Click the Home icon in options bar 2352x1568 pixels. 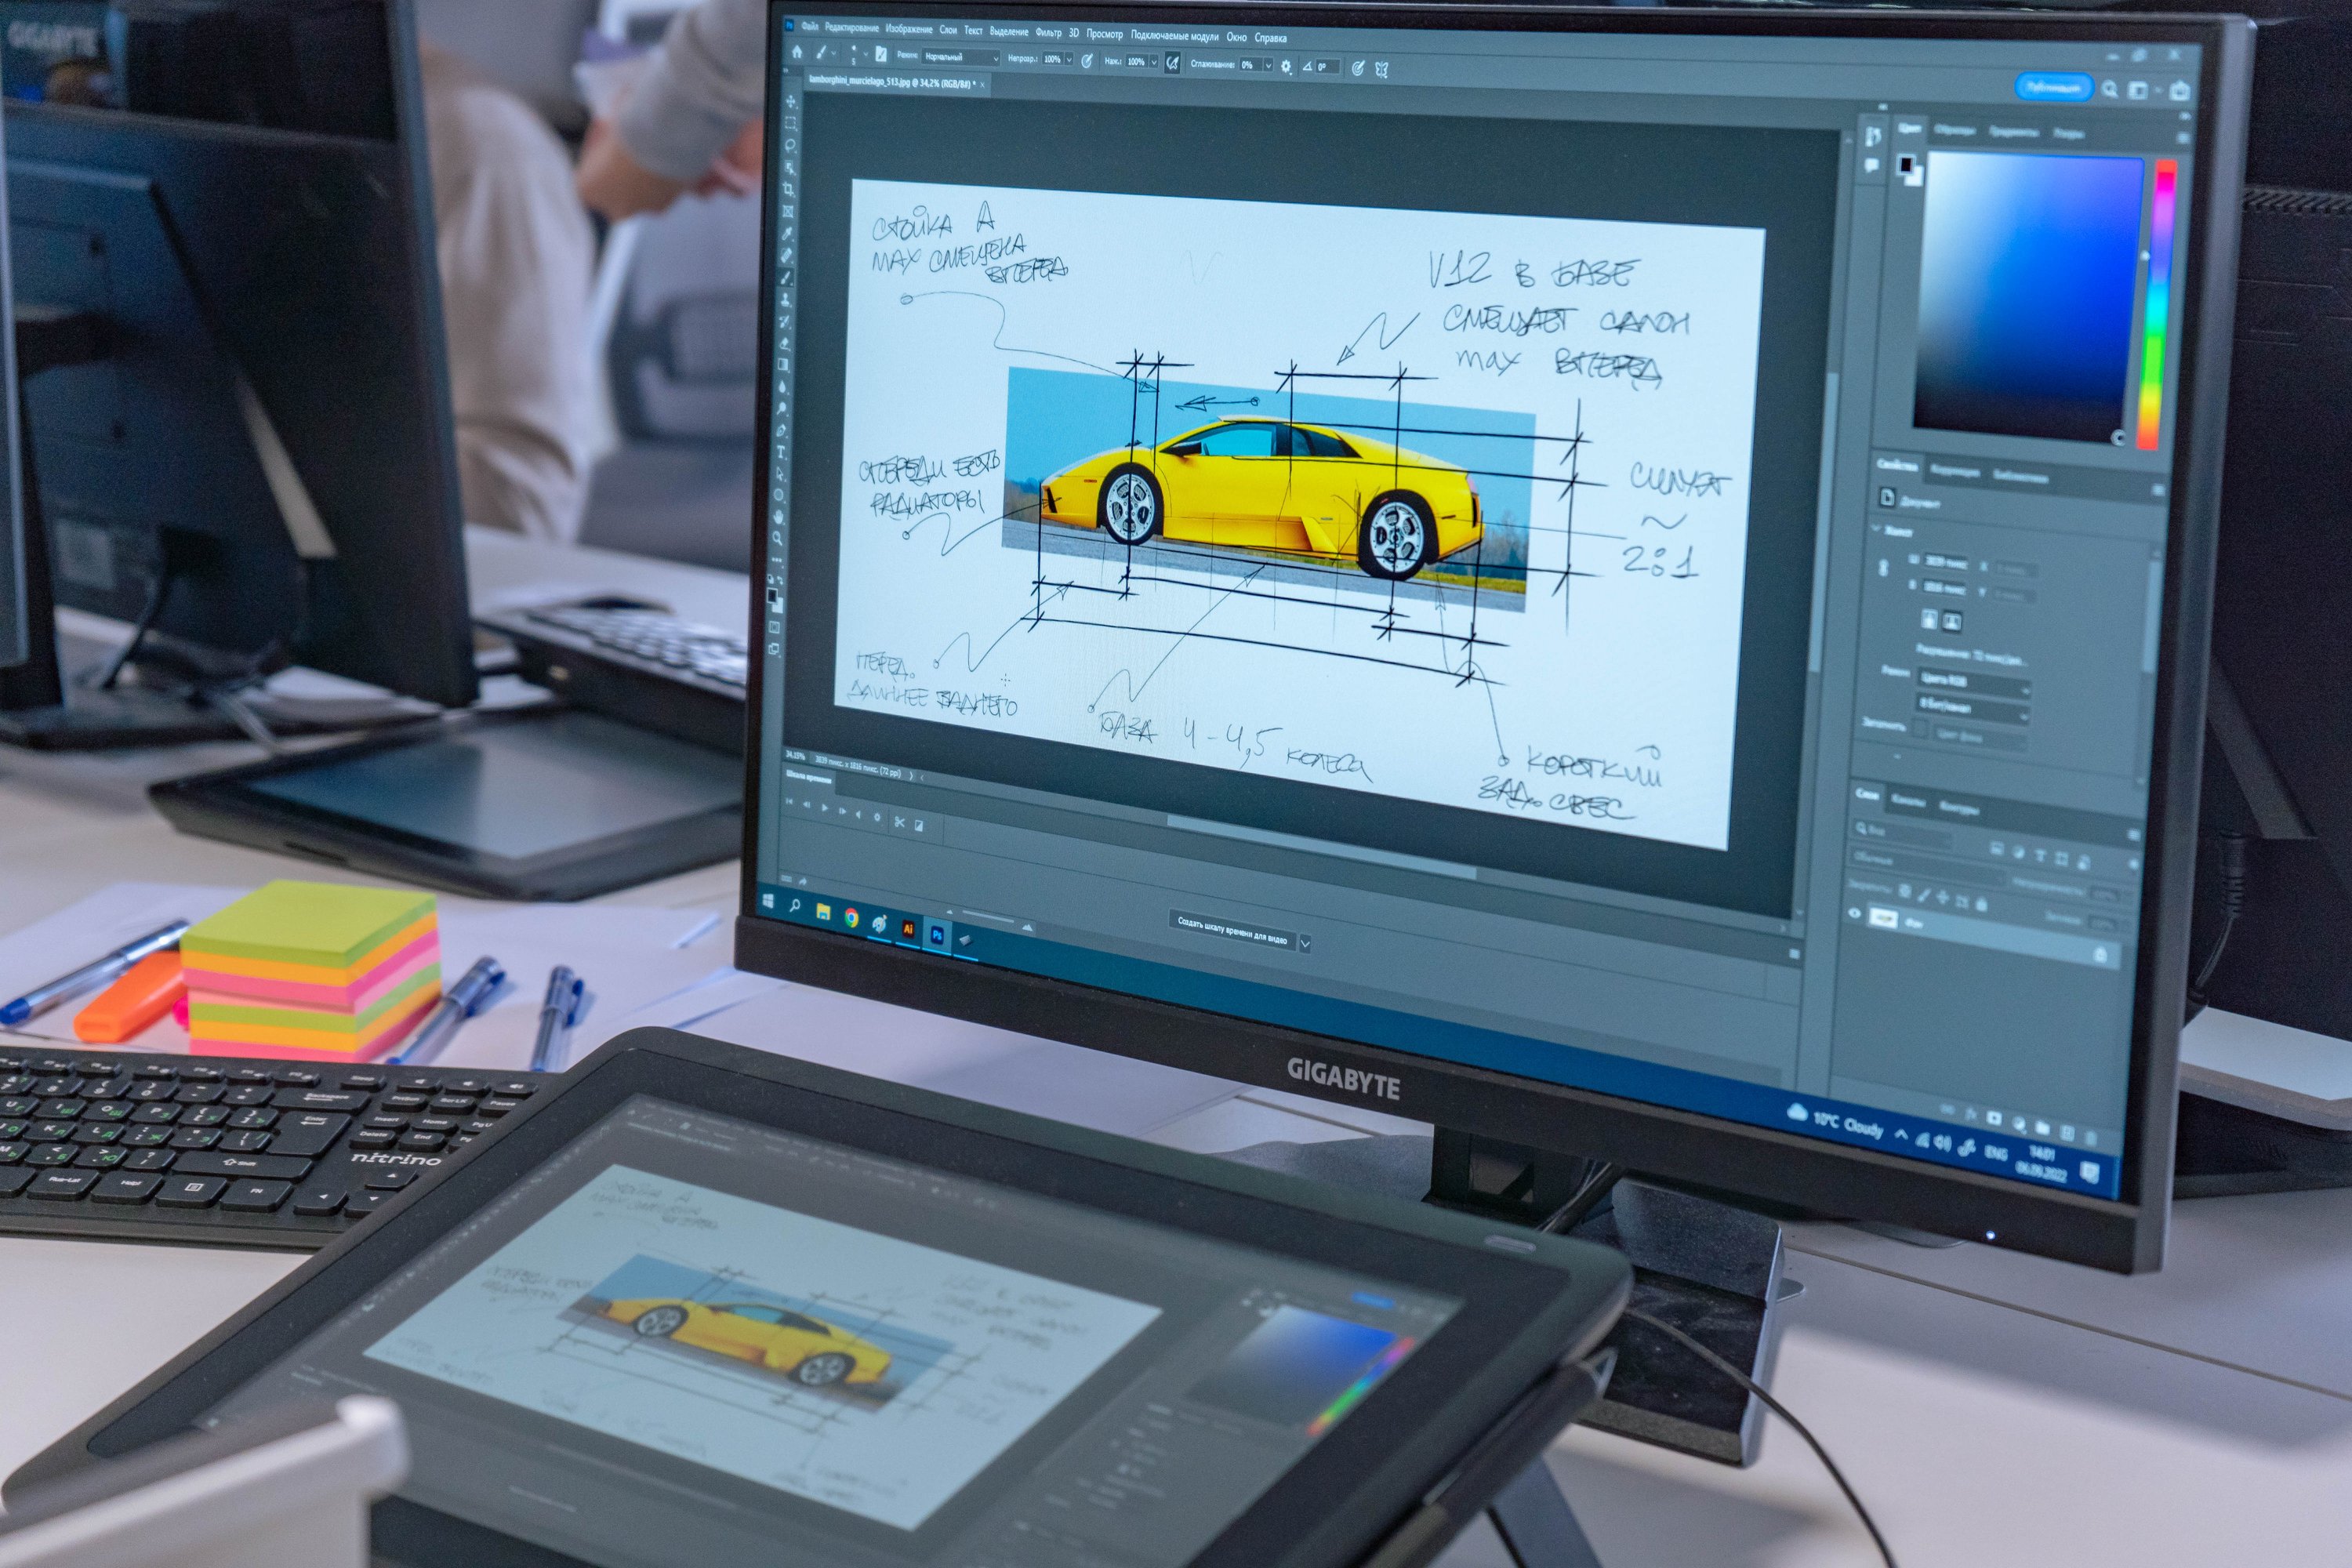click(797, 51)
